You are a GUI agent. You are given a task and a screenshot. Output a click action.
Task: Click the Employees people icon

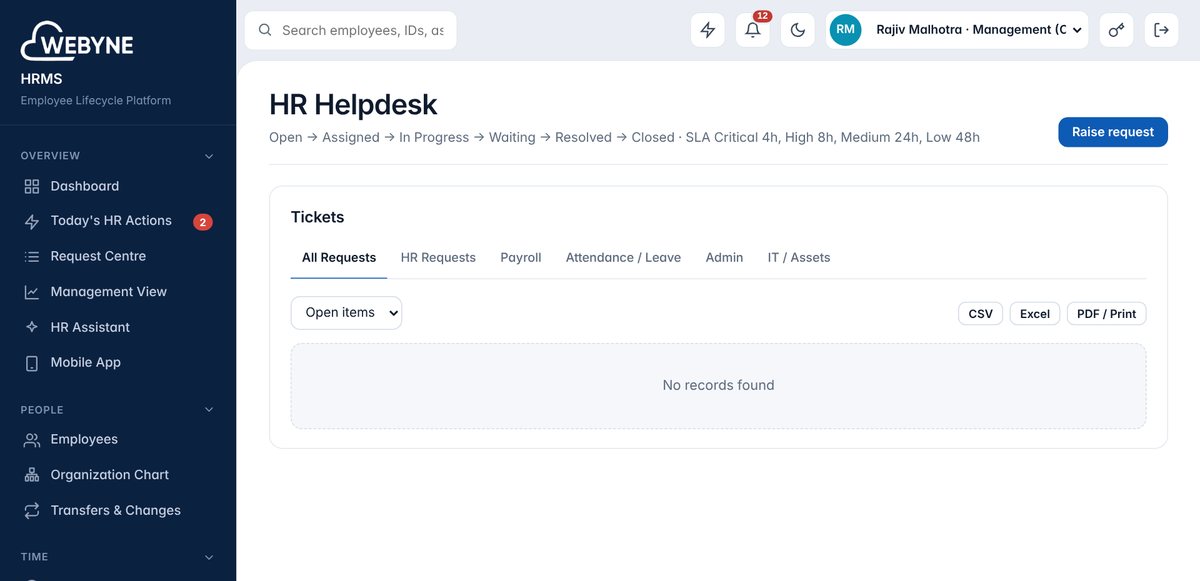pyautogui.click(x=32, y=440)
